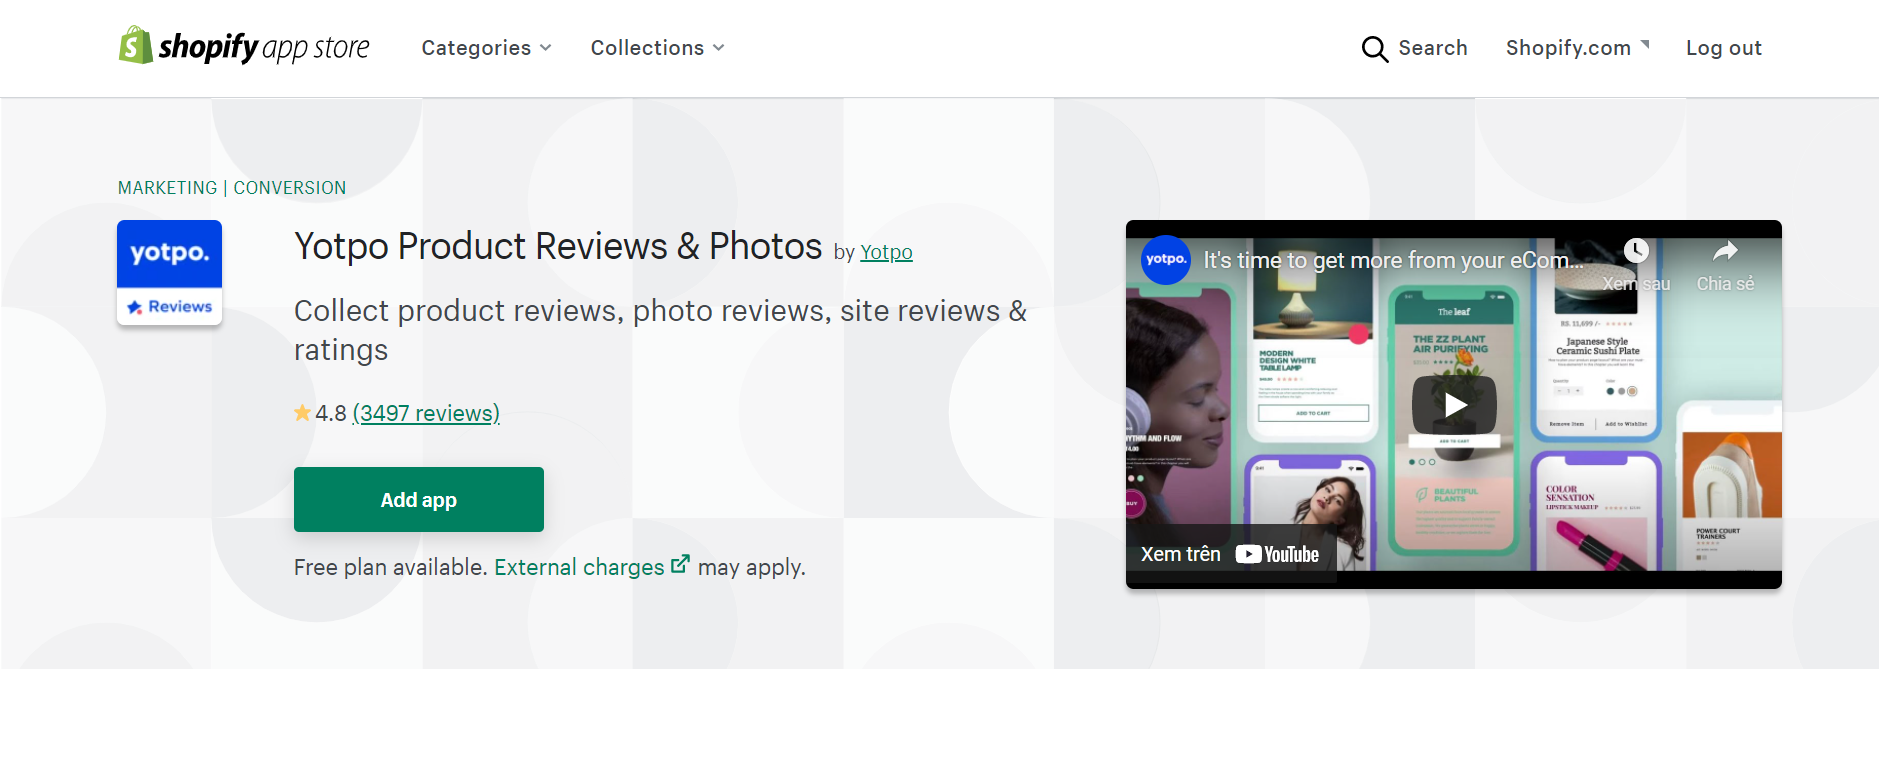Click the Yotpo channel avatar on video
The width and height of the screenshot is (1879, 770).
pos(1166,260)
